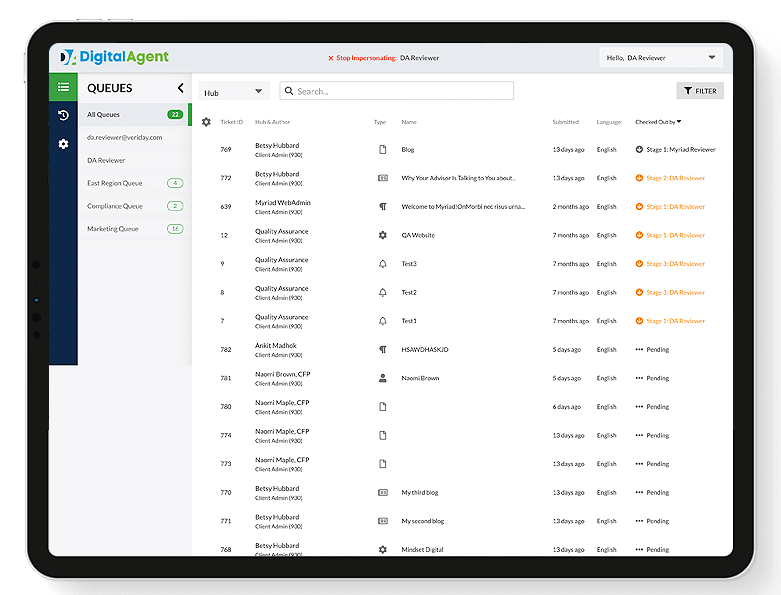The image size is (781, 595).
Task: Expand the Hello, DA Reviewer user menu
Action: click(x=662, y=58)
